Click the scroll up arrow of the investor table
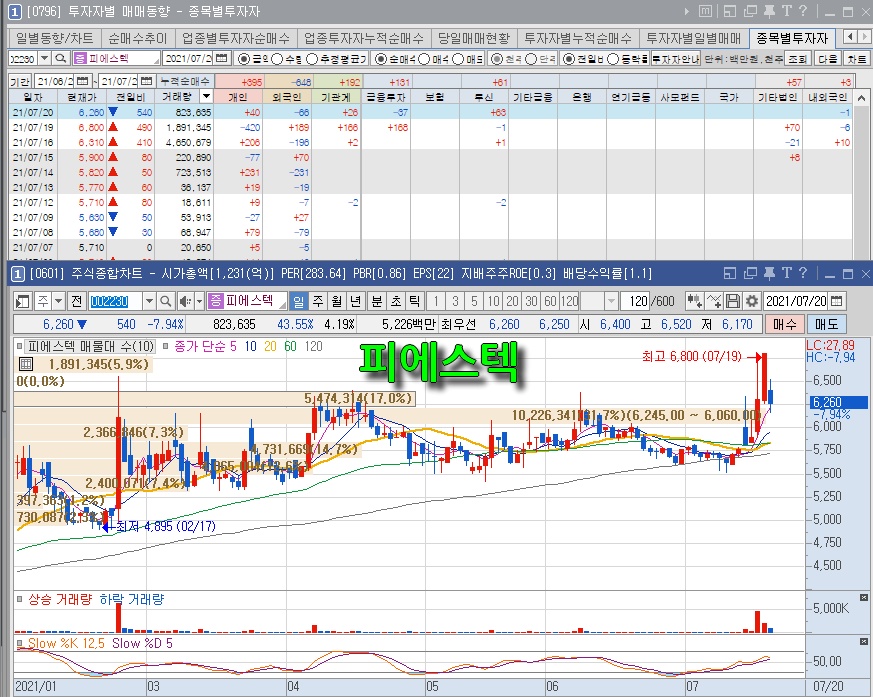The image size is (873, 697). pos(861,97)
